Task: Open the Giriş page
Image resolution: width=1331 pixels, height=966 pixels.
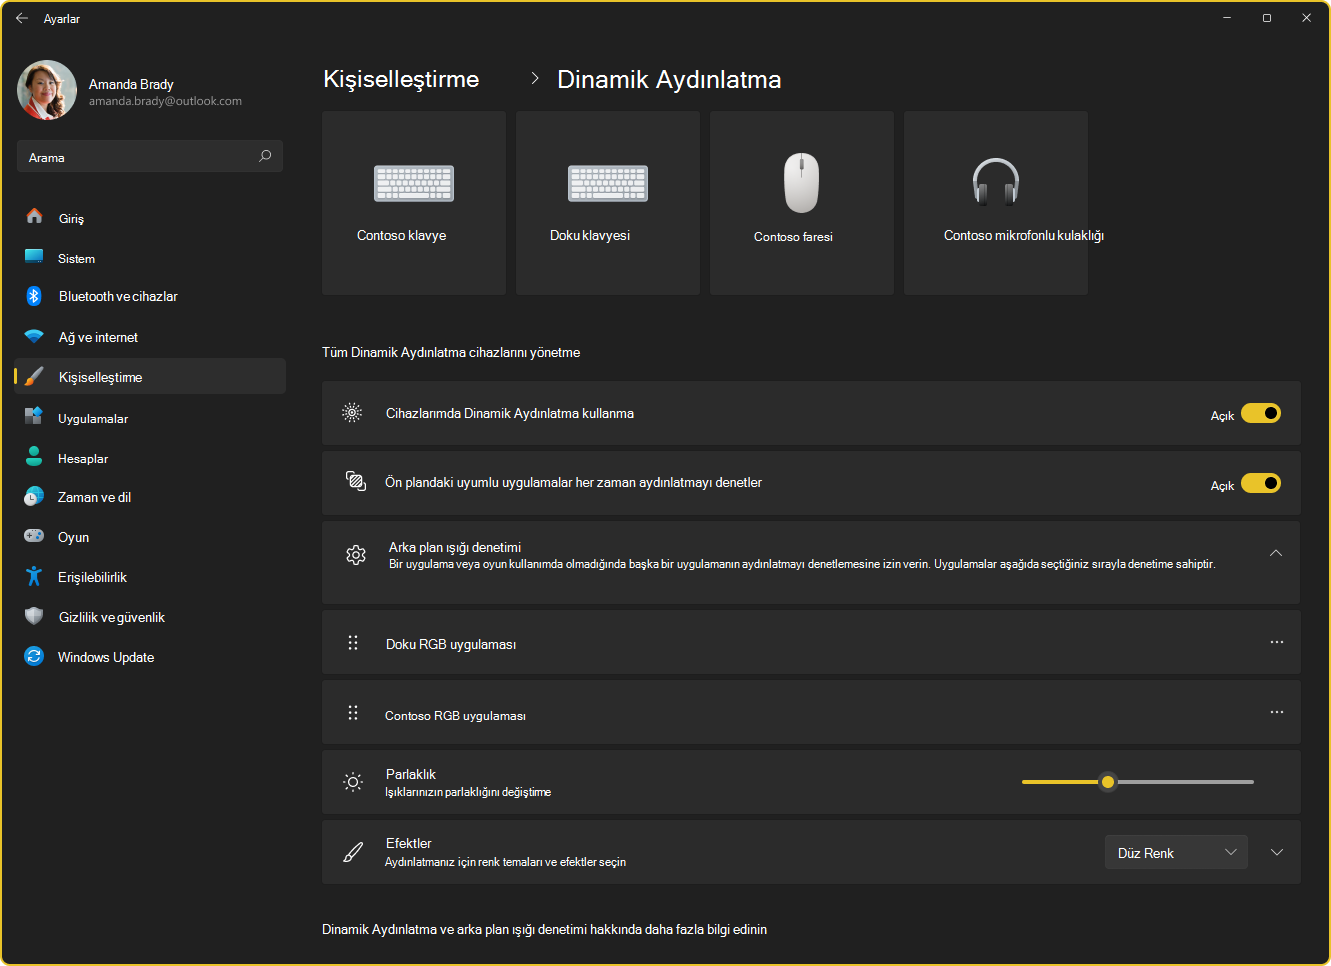Action: [150, 217]
